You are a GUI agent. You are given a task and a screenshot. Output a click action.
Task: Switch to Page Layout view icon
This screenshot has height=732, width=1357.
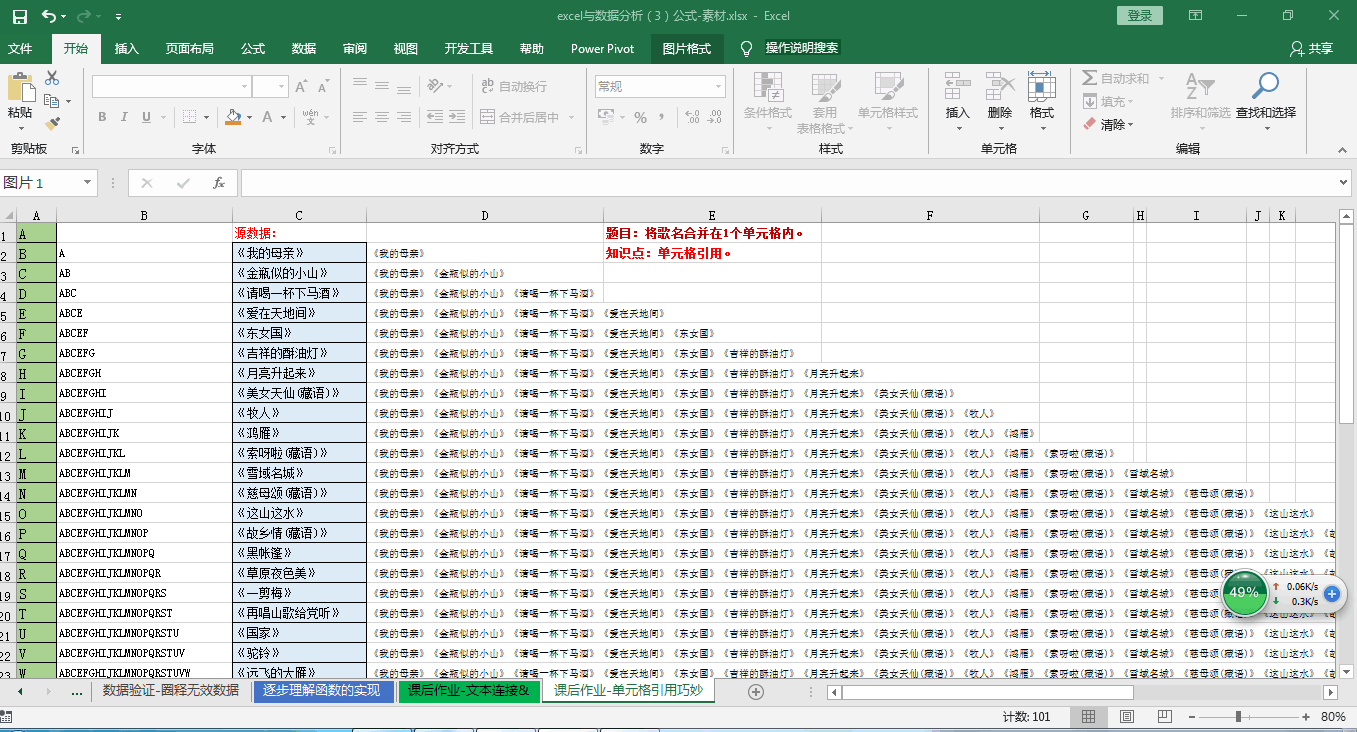(x=1127, y=717)
